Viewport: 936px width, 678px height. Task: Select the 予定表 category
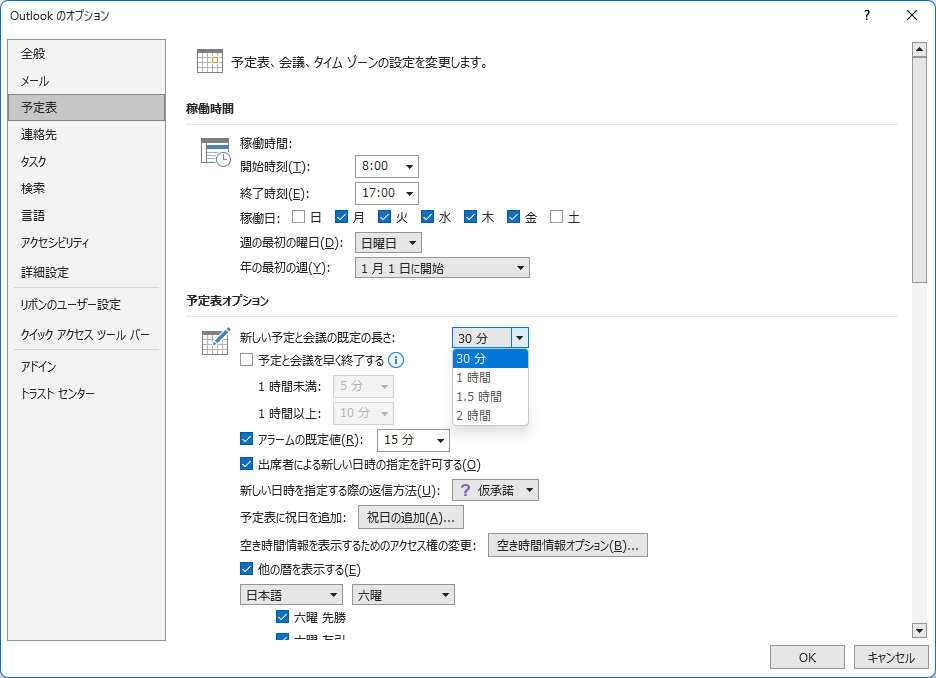coord(87,107)
